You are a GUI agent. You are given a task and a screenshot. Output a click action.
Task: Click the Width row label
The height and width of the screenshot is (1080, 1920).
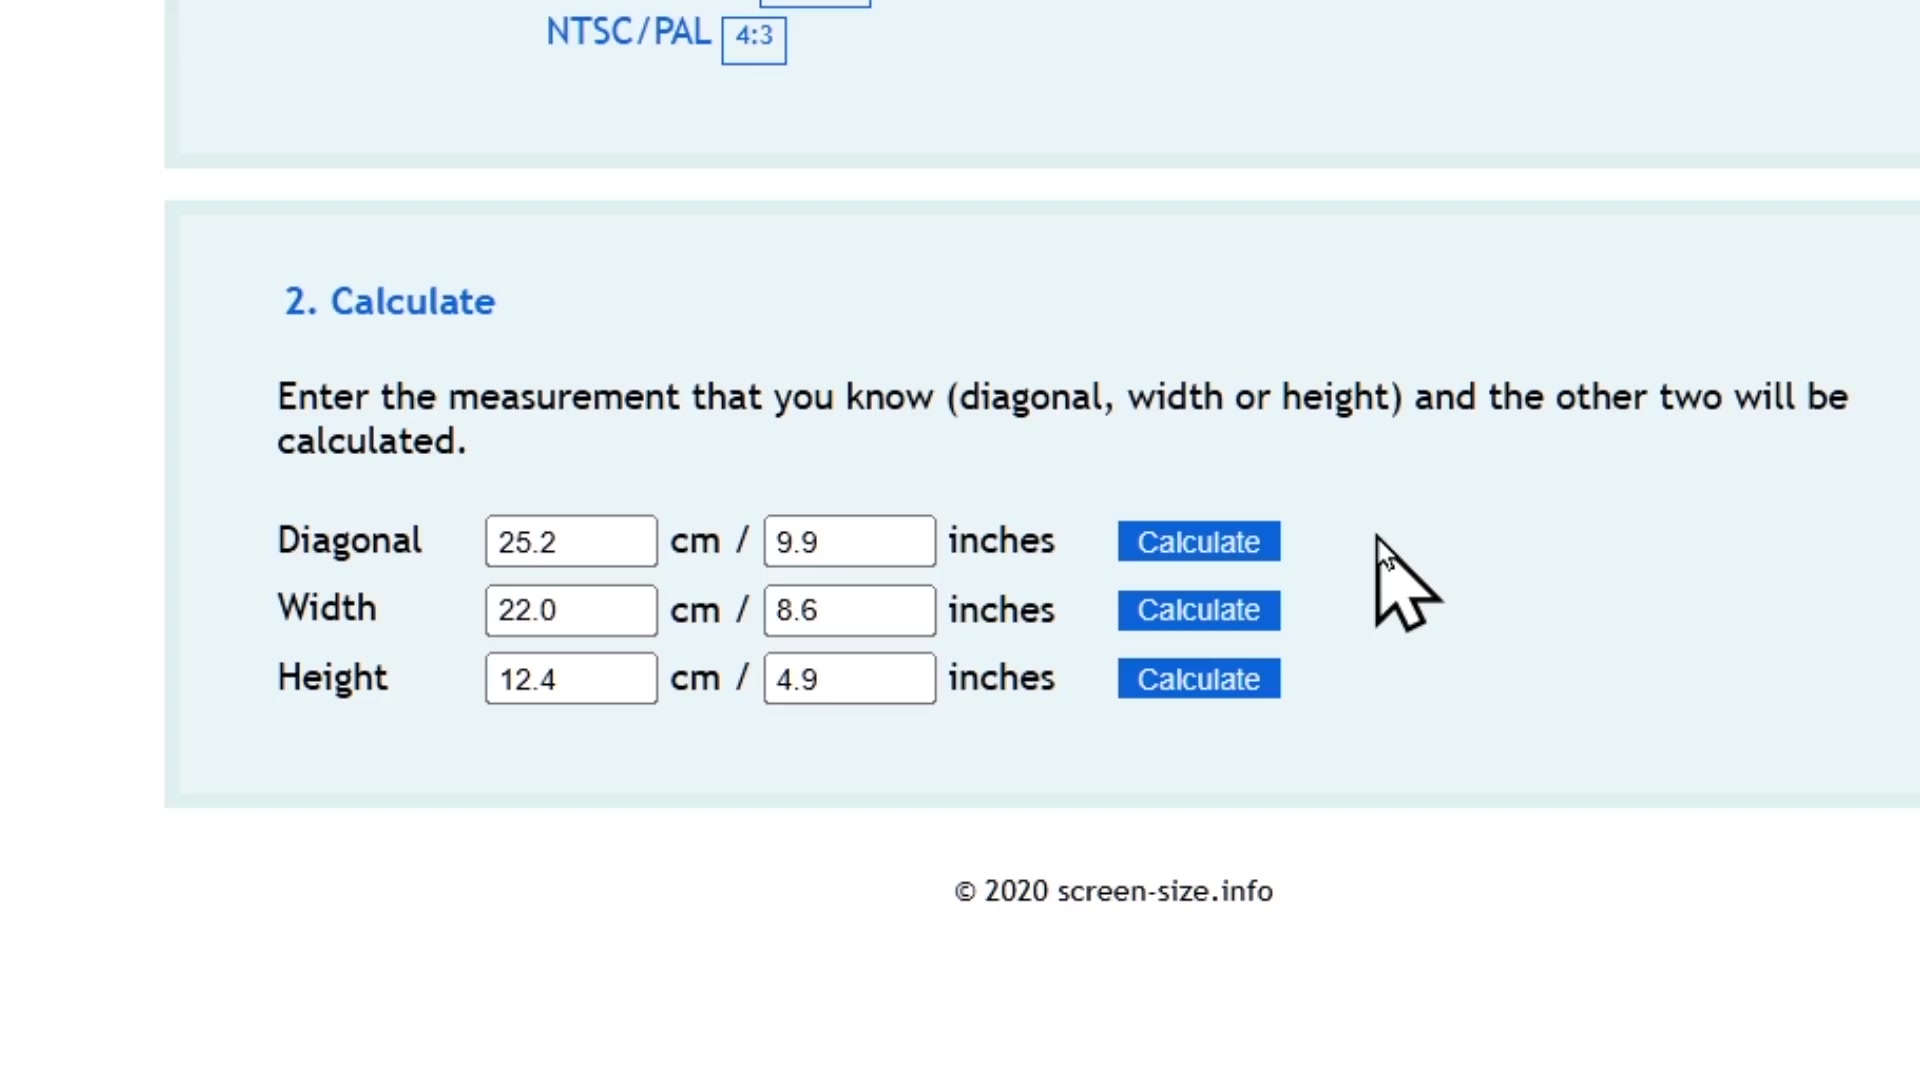tap(327, 608)
